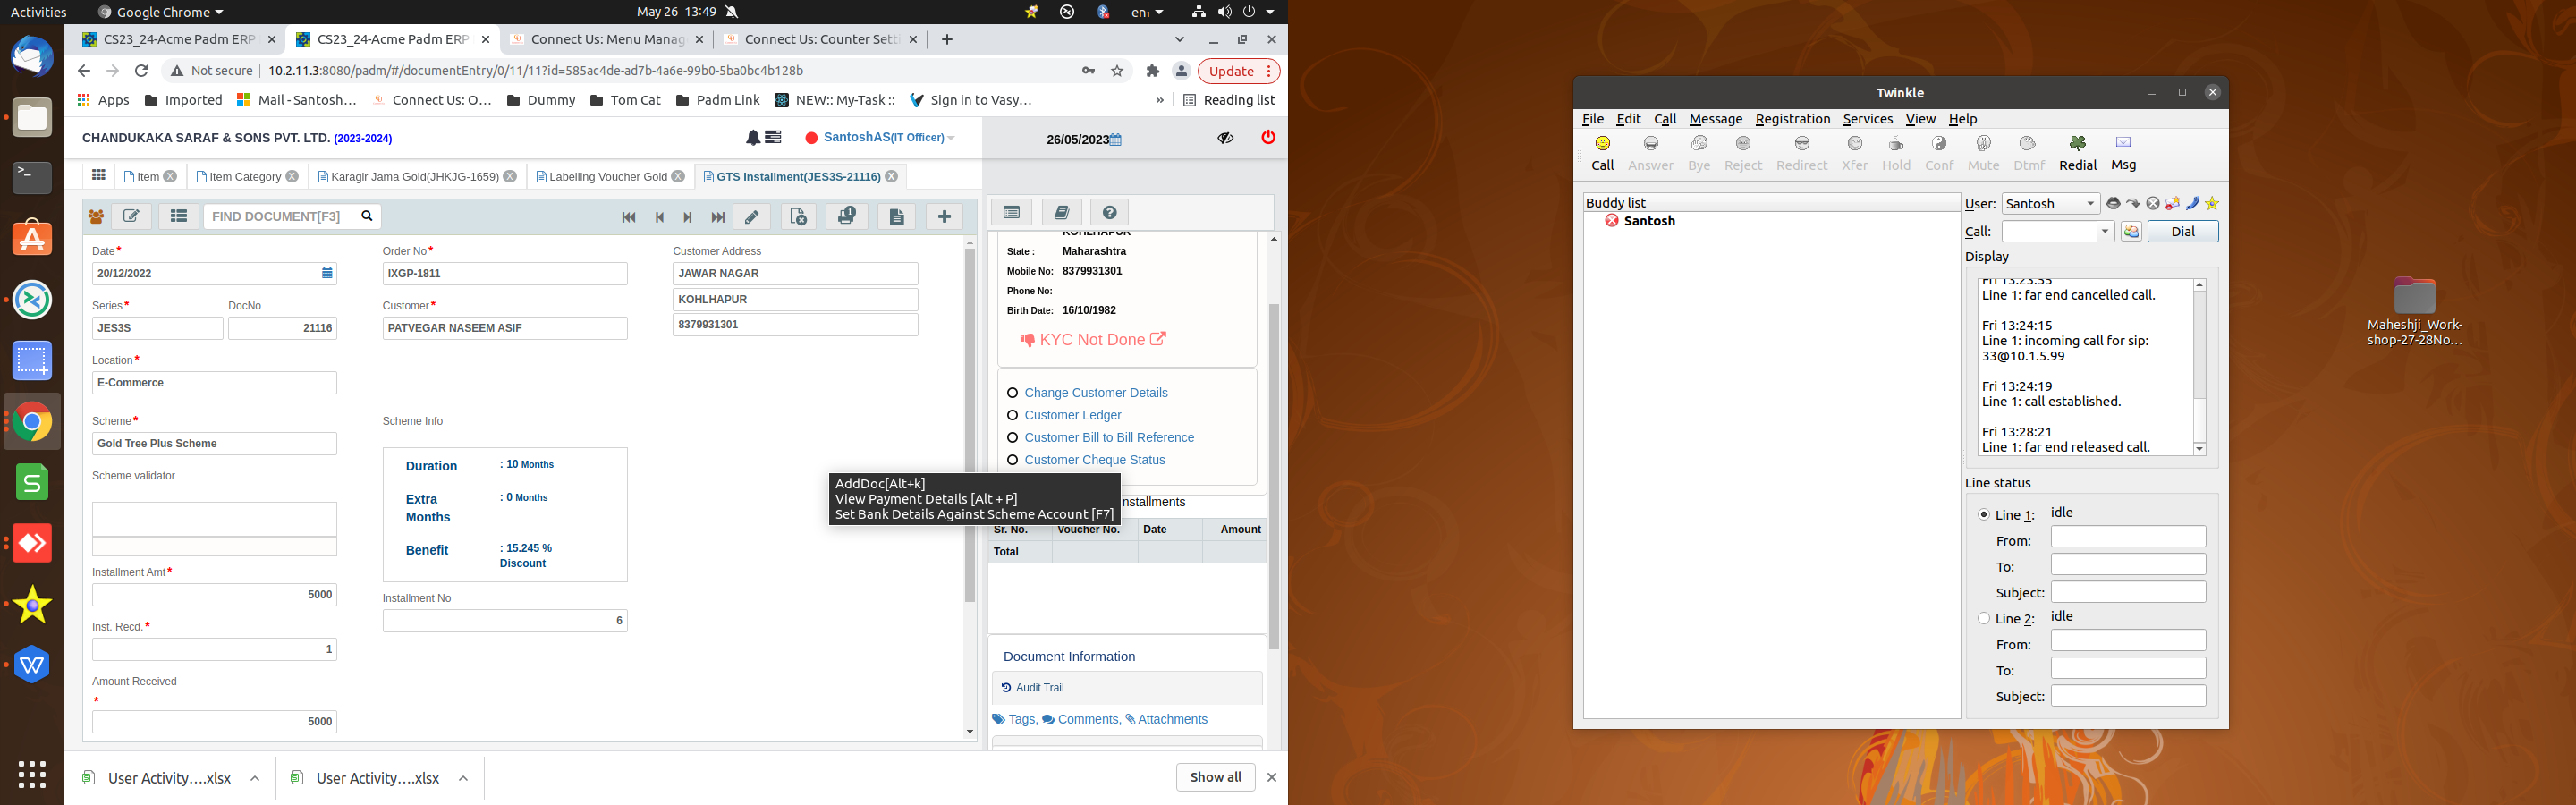Viewport: 2576px width, 805px height.
Task: Select Line 1 radio button in Twinkle
Action: (1984, 515)
